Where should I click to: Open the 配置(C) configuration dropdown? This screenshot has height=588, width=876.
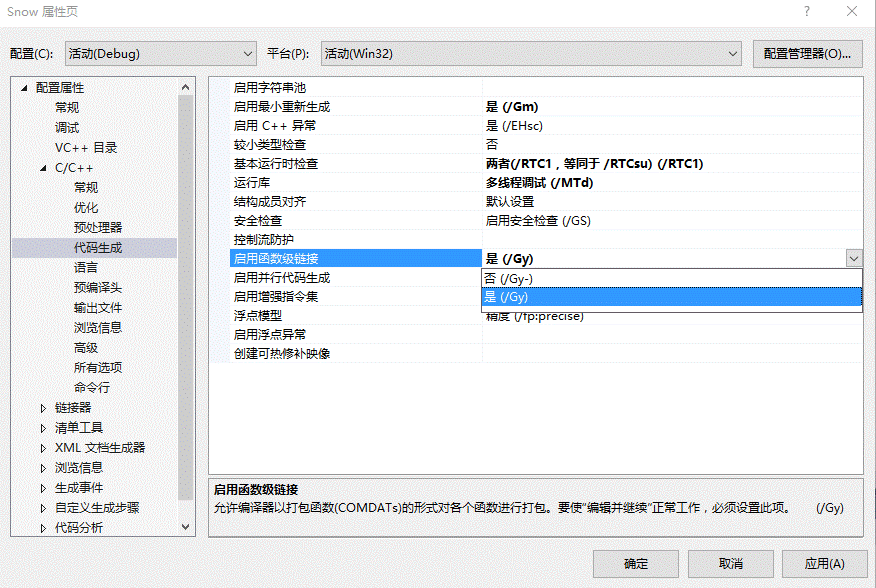[x=161, y=54]
